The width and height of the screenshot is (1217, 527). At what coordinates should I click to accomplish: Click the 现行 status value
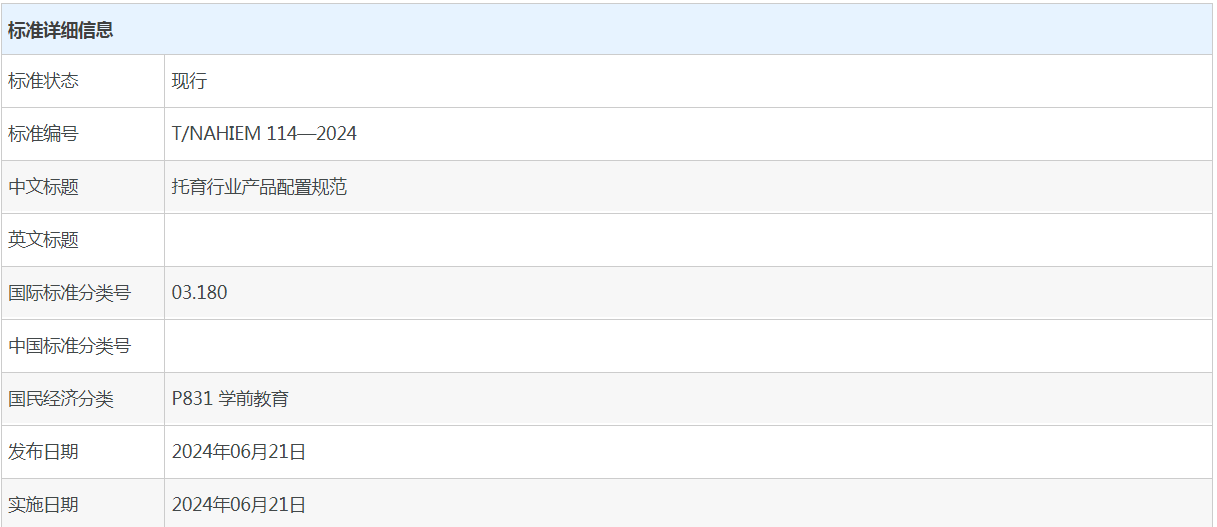coord(189,81)
